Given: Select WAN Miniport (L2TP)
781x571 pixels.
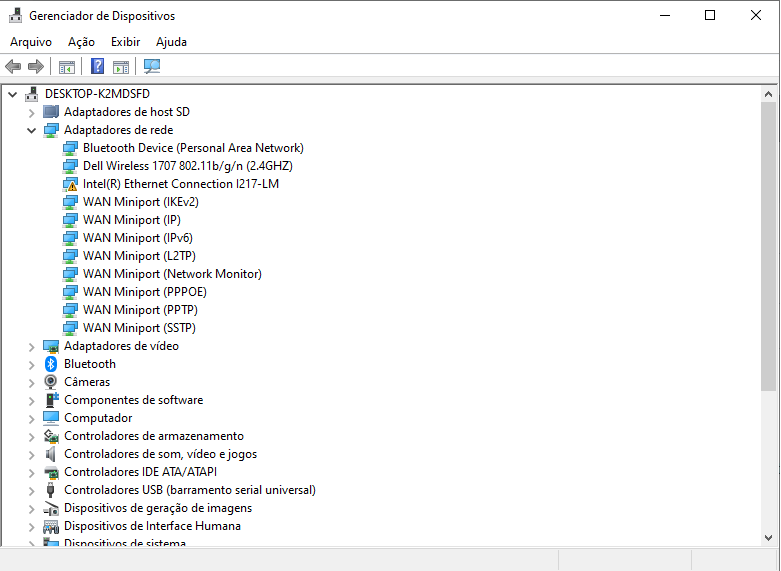Looking at the screenshot, I should [139, 256].
